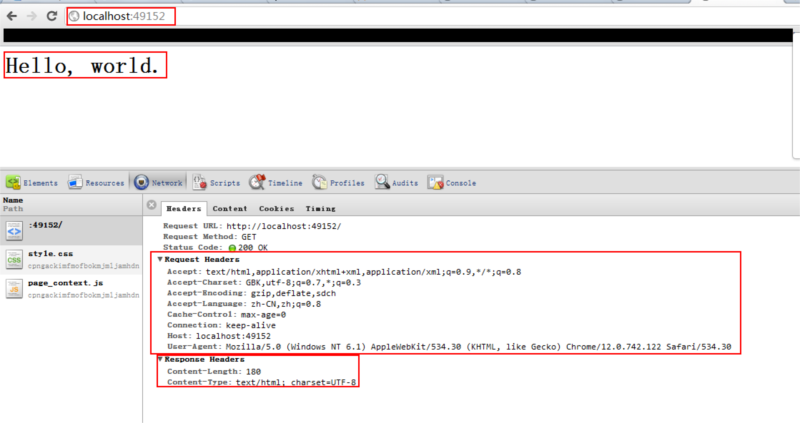Screen dimensions: 800x423
Task: Click the JS file icon
Action: (x=14, y=288)
